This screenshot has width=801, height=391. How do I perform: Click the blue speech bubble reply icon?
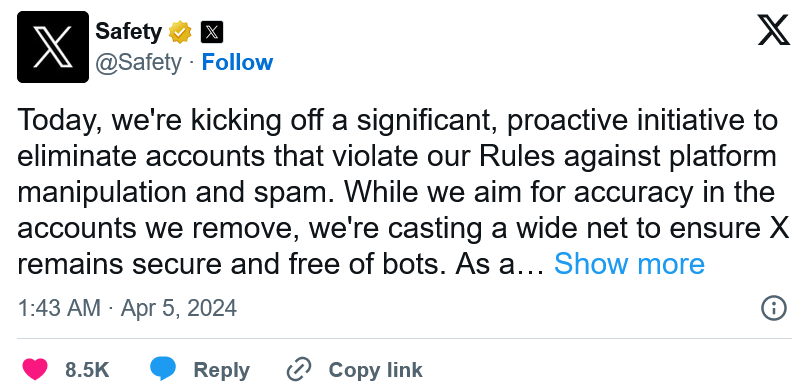click(162, 370)
